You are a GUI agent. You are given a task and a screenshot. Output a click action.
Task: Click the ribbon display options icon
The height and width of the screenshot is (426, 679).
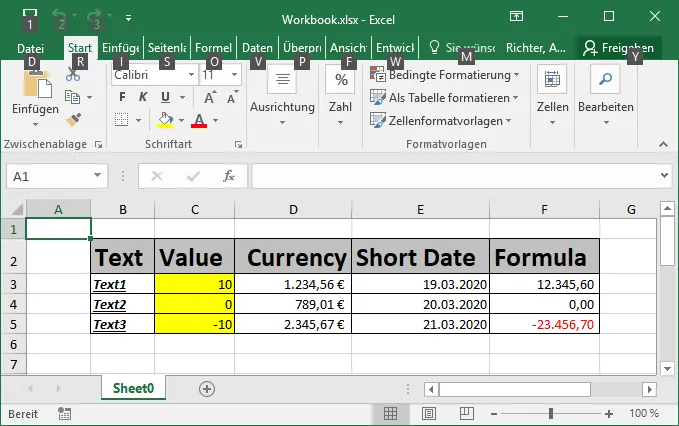click(516, 16)
